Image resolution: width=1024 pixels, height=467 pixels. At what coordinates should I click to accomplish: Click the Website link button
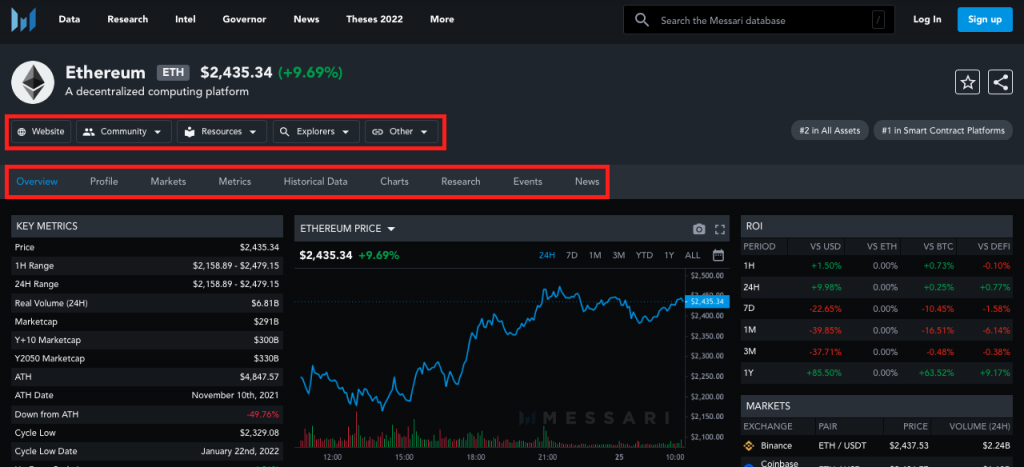point(41,131)
